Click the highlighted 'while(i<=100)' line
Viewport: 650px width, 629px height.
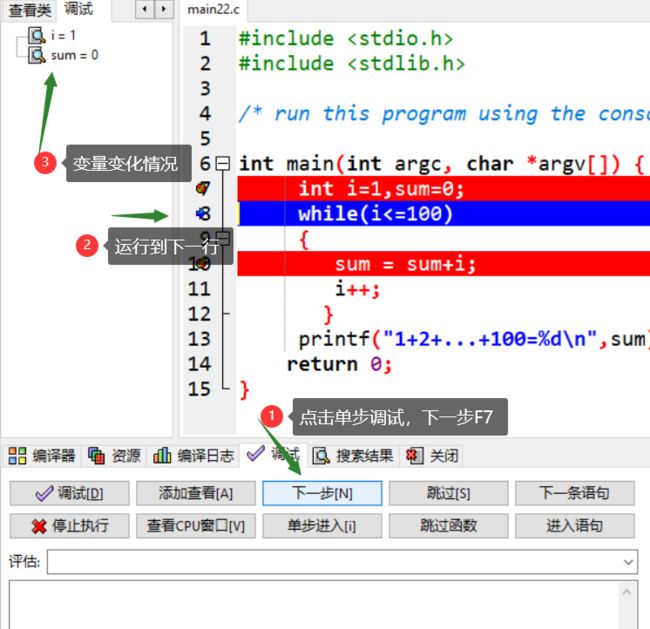(375, 214)
